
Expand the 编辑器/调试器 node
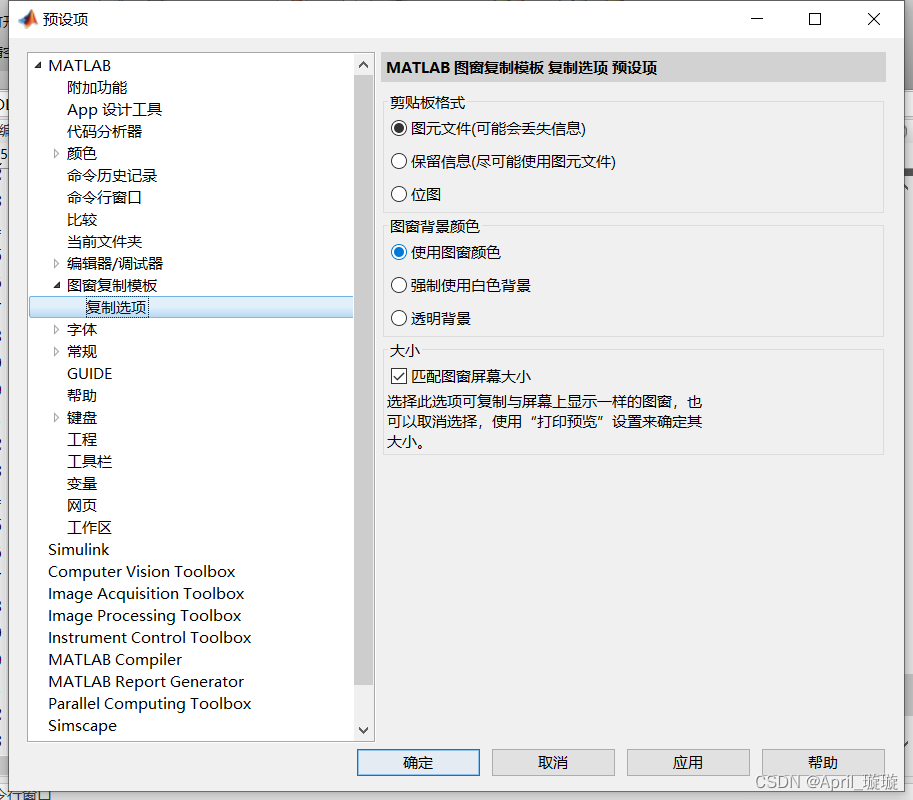pos(57,263)
